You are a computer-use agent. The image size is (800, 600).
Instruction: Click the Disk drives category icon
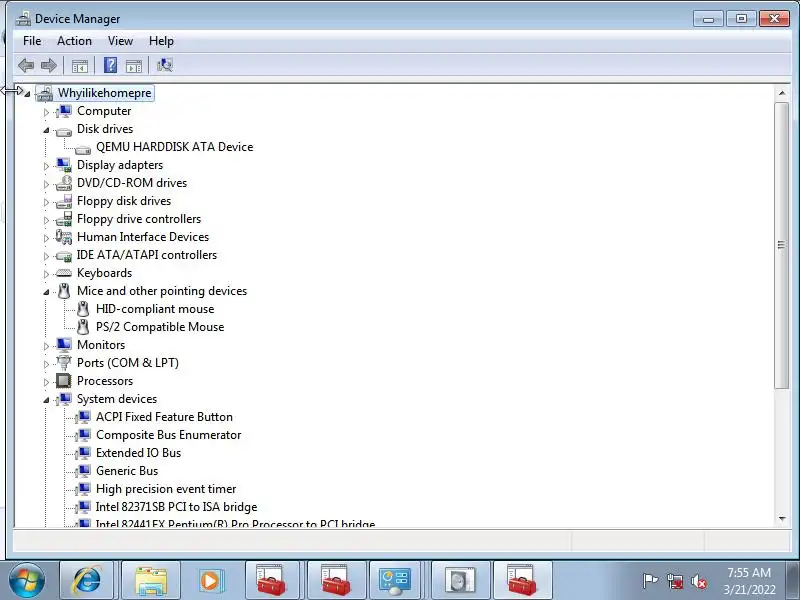(x=64, y=132)
